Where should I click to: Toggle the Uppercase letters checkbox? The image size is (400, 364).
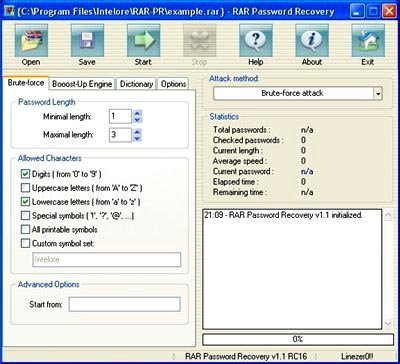point(25,188)
